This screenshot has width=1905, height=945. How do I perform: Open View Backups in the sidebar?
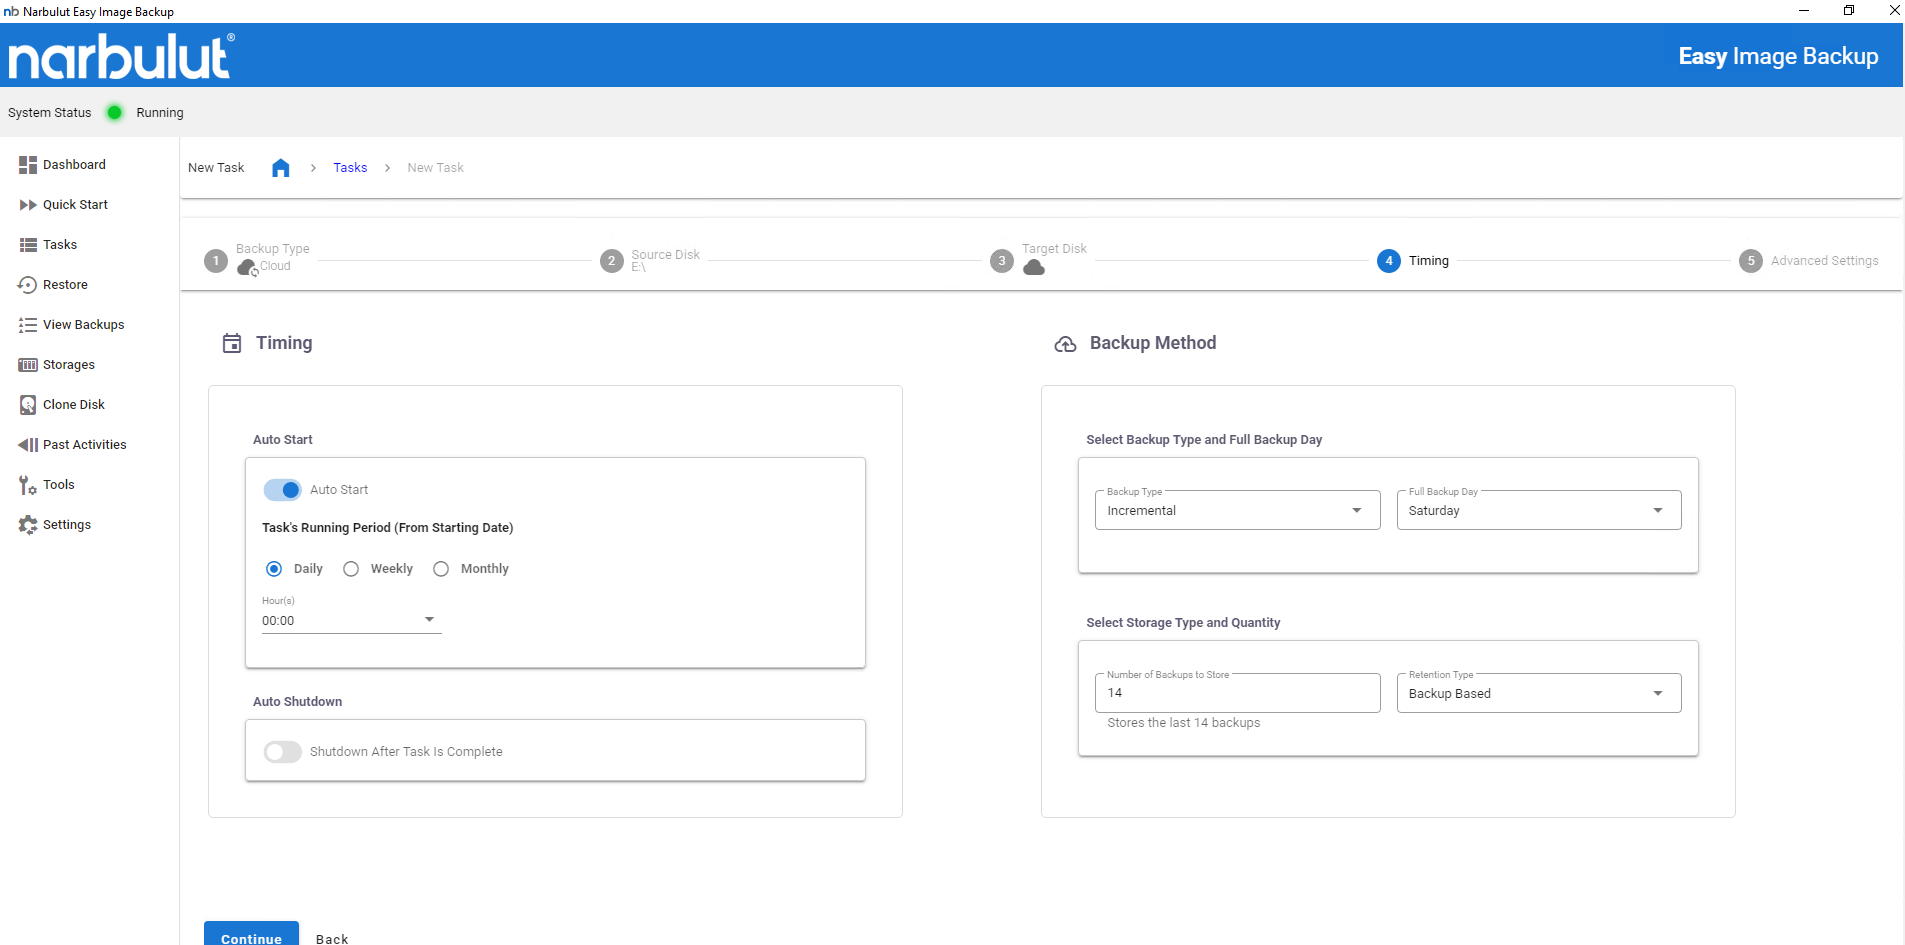coord(83,325)
